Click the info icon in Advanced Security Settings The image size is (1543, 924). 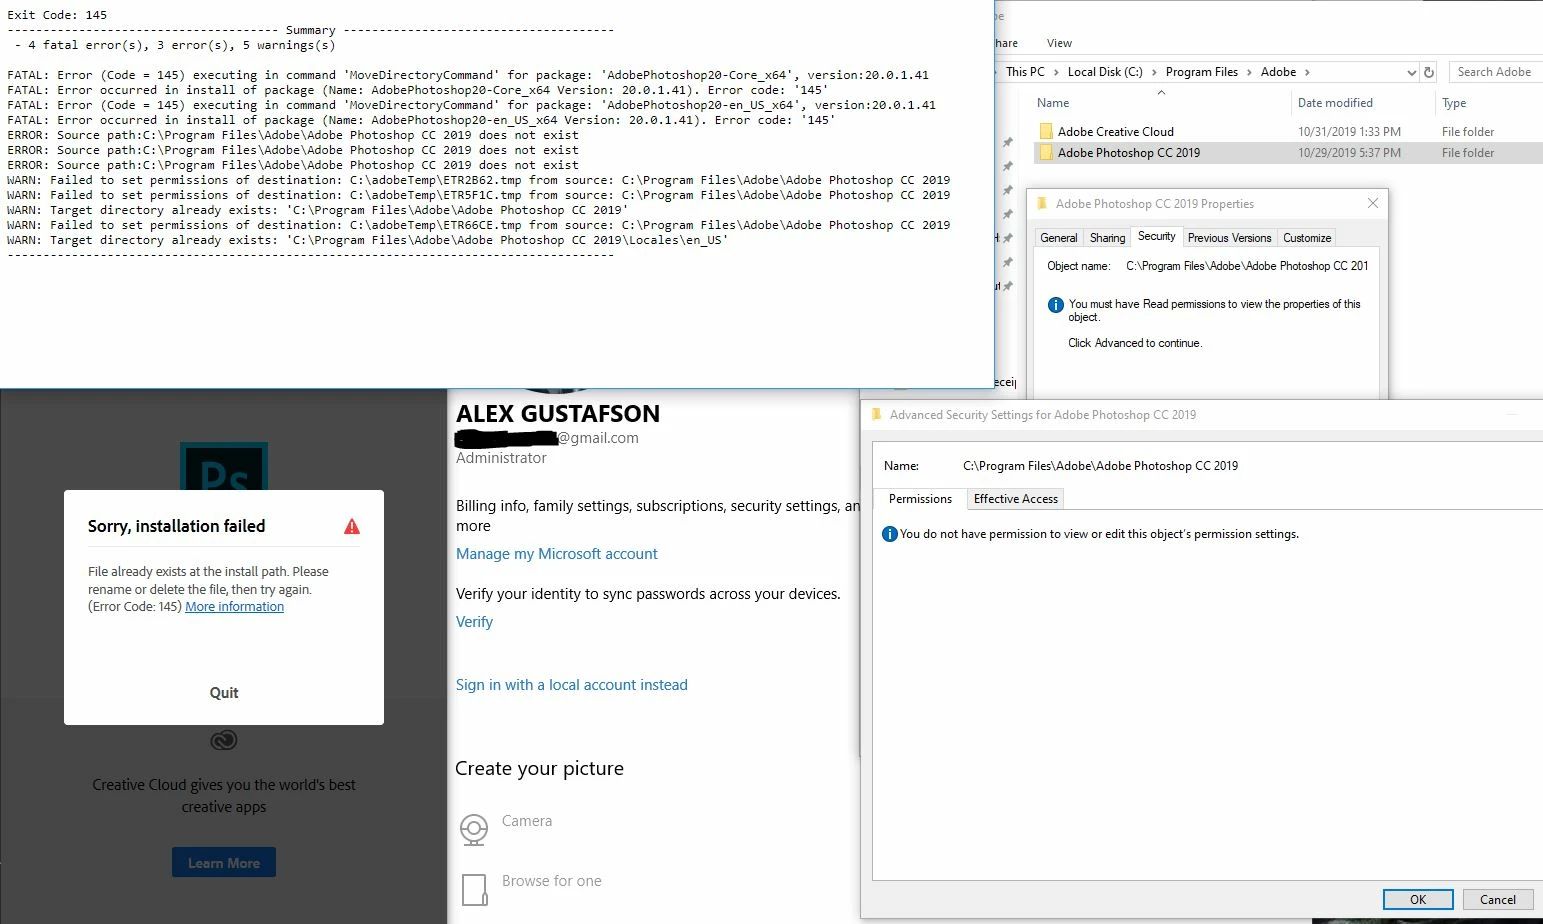pyautogui.click(x=890, y=534)
